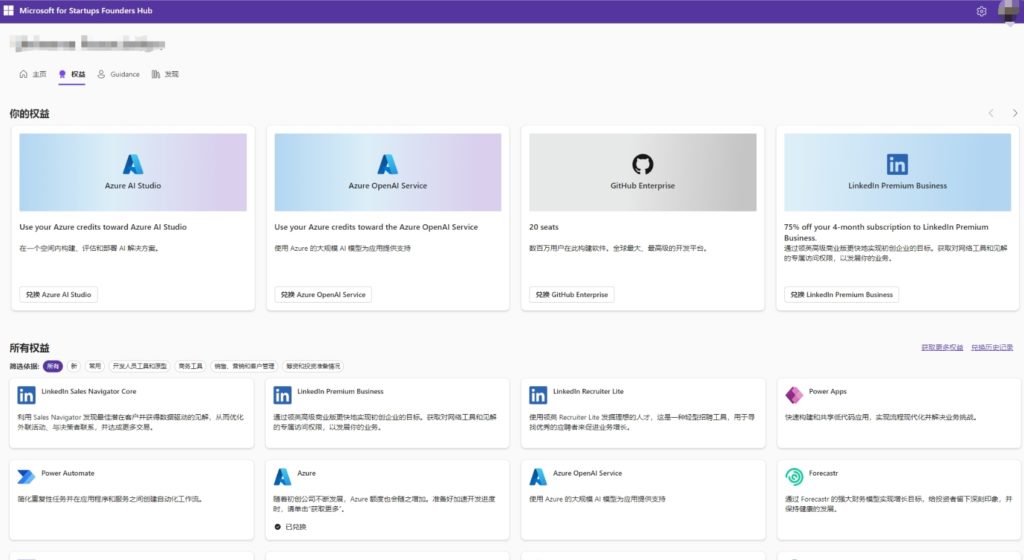Switch to the 主页 tab

[x=33, y=74]
